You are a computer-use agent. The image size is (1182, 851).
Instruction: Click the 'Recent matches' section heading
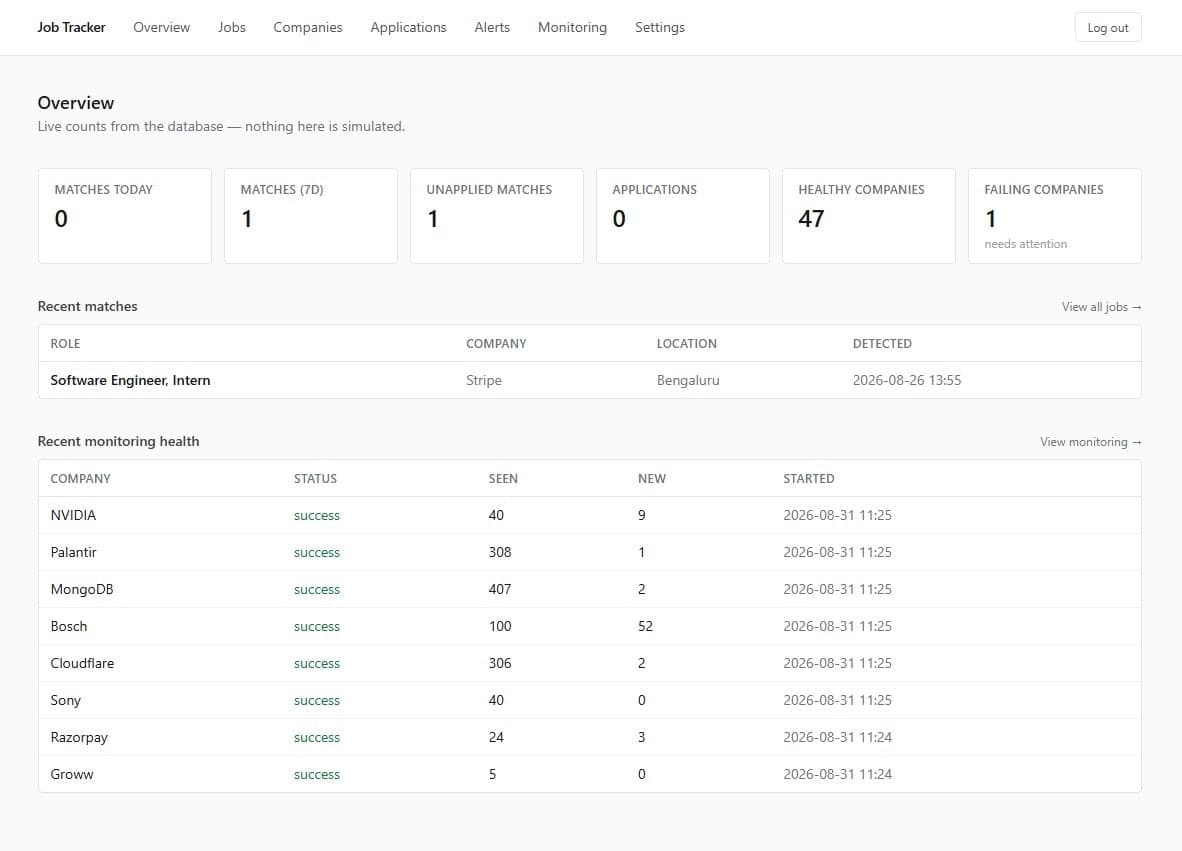(87, 306)
